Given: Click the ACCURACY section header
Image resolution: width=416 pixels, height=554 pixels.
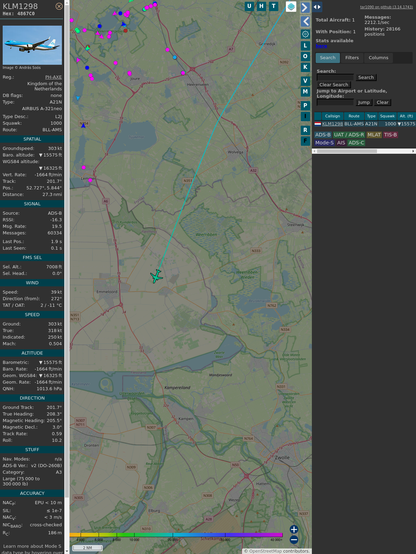Looking at the screenshot, I should tap(32, 493).
